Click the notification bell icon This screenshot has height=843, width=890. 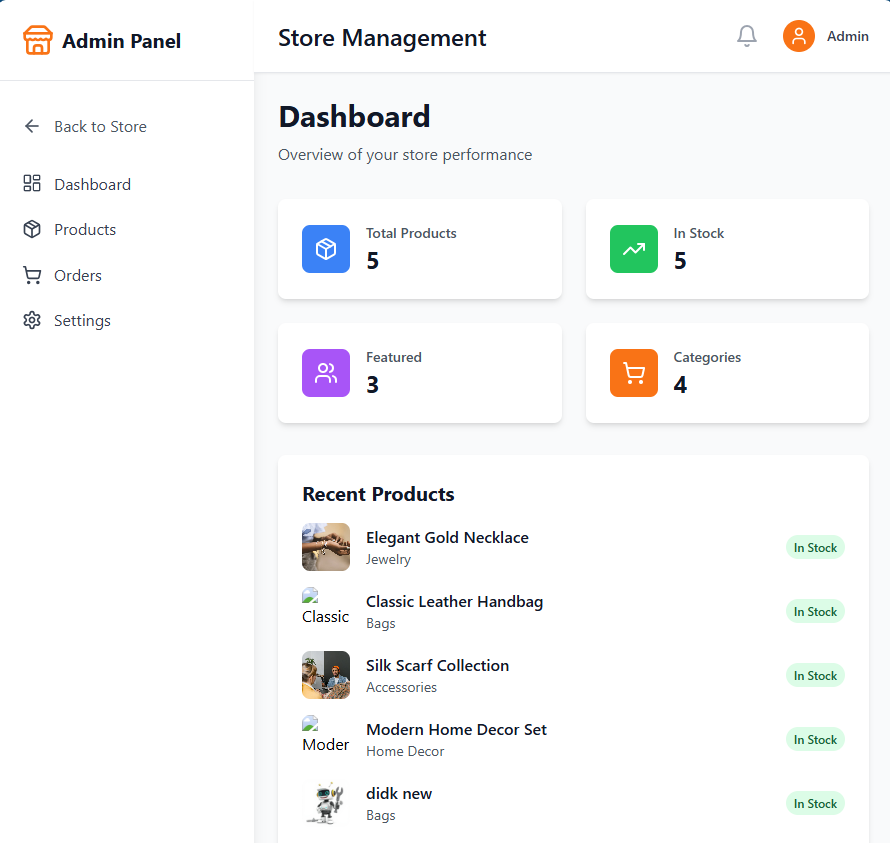click(x=746, y=35)
